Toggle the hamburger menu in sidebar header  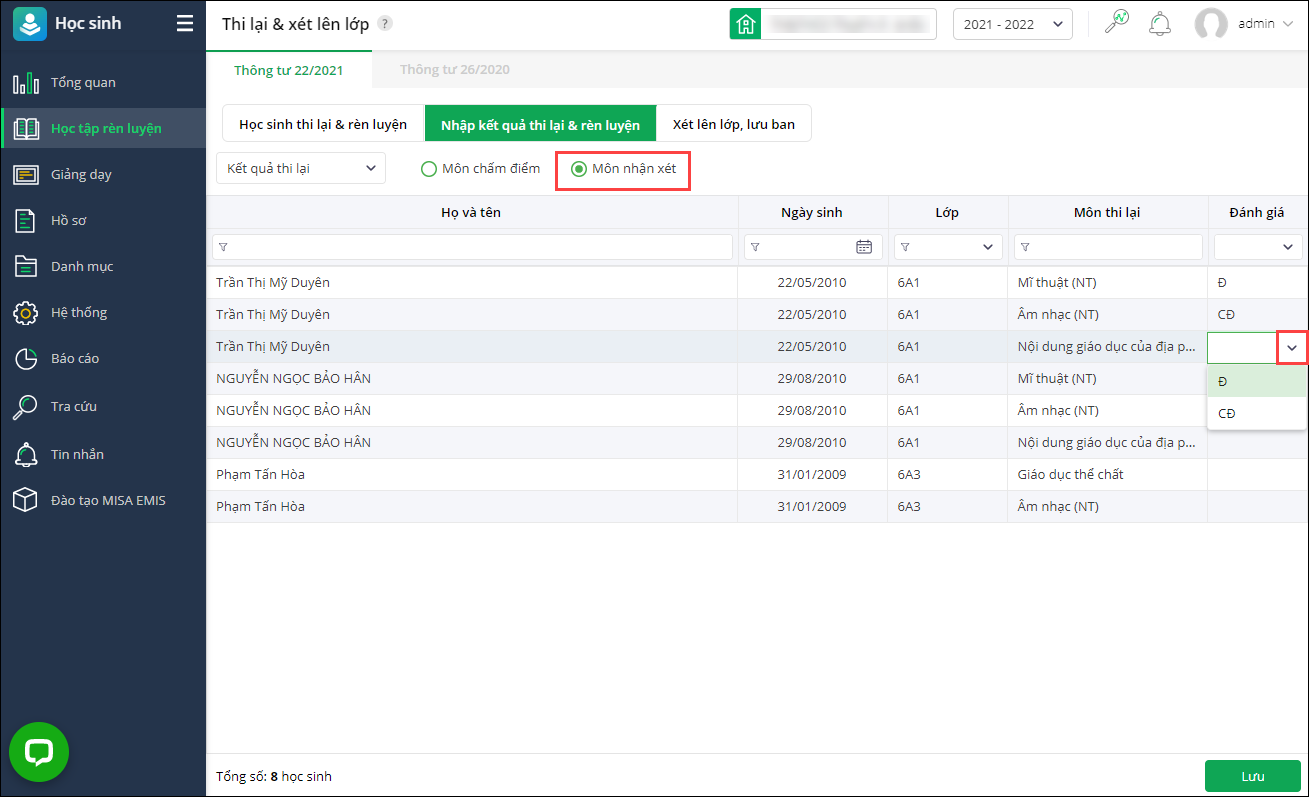tap(185, 24)
